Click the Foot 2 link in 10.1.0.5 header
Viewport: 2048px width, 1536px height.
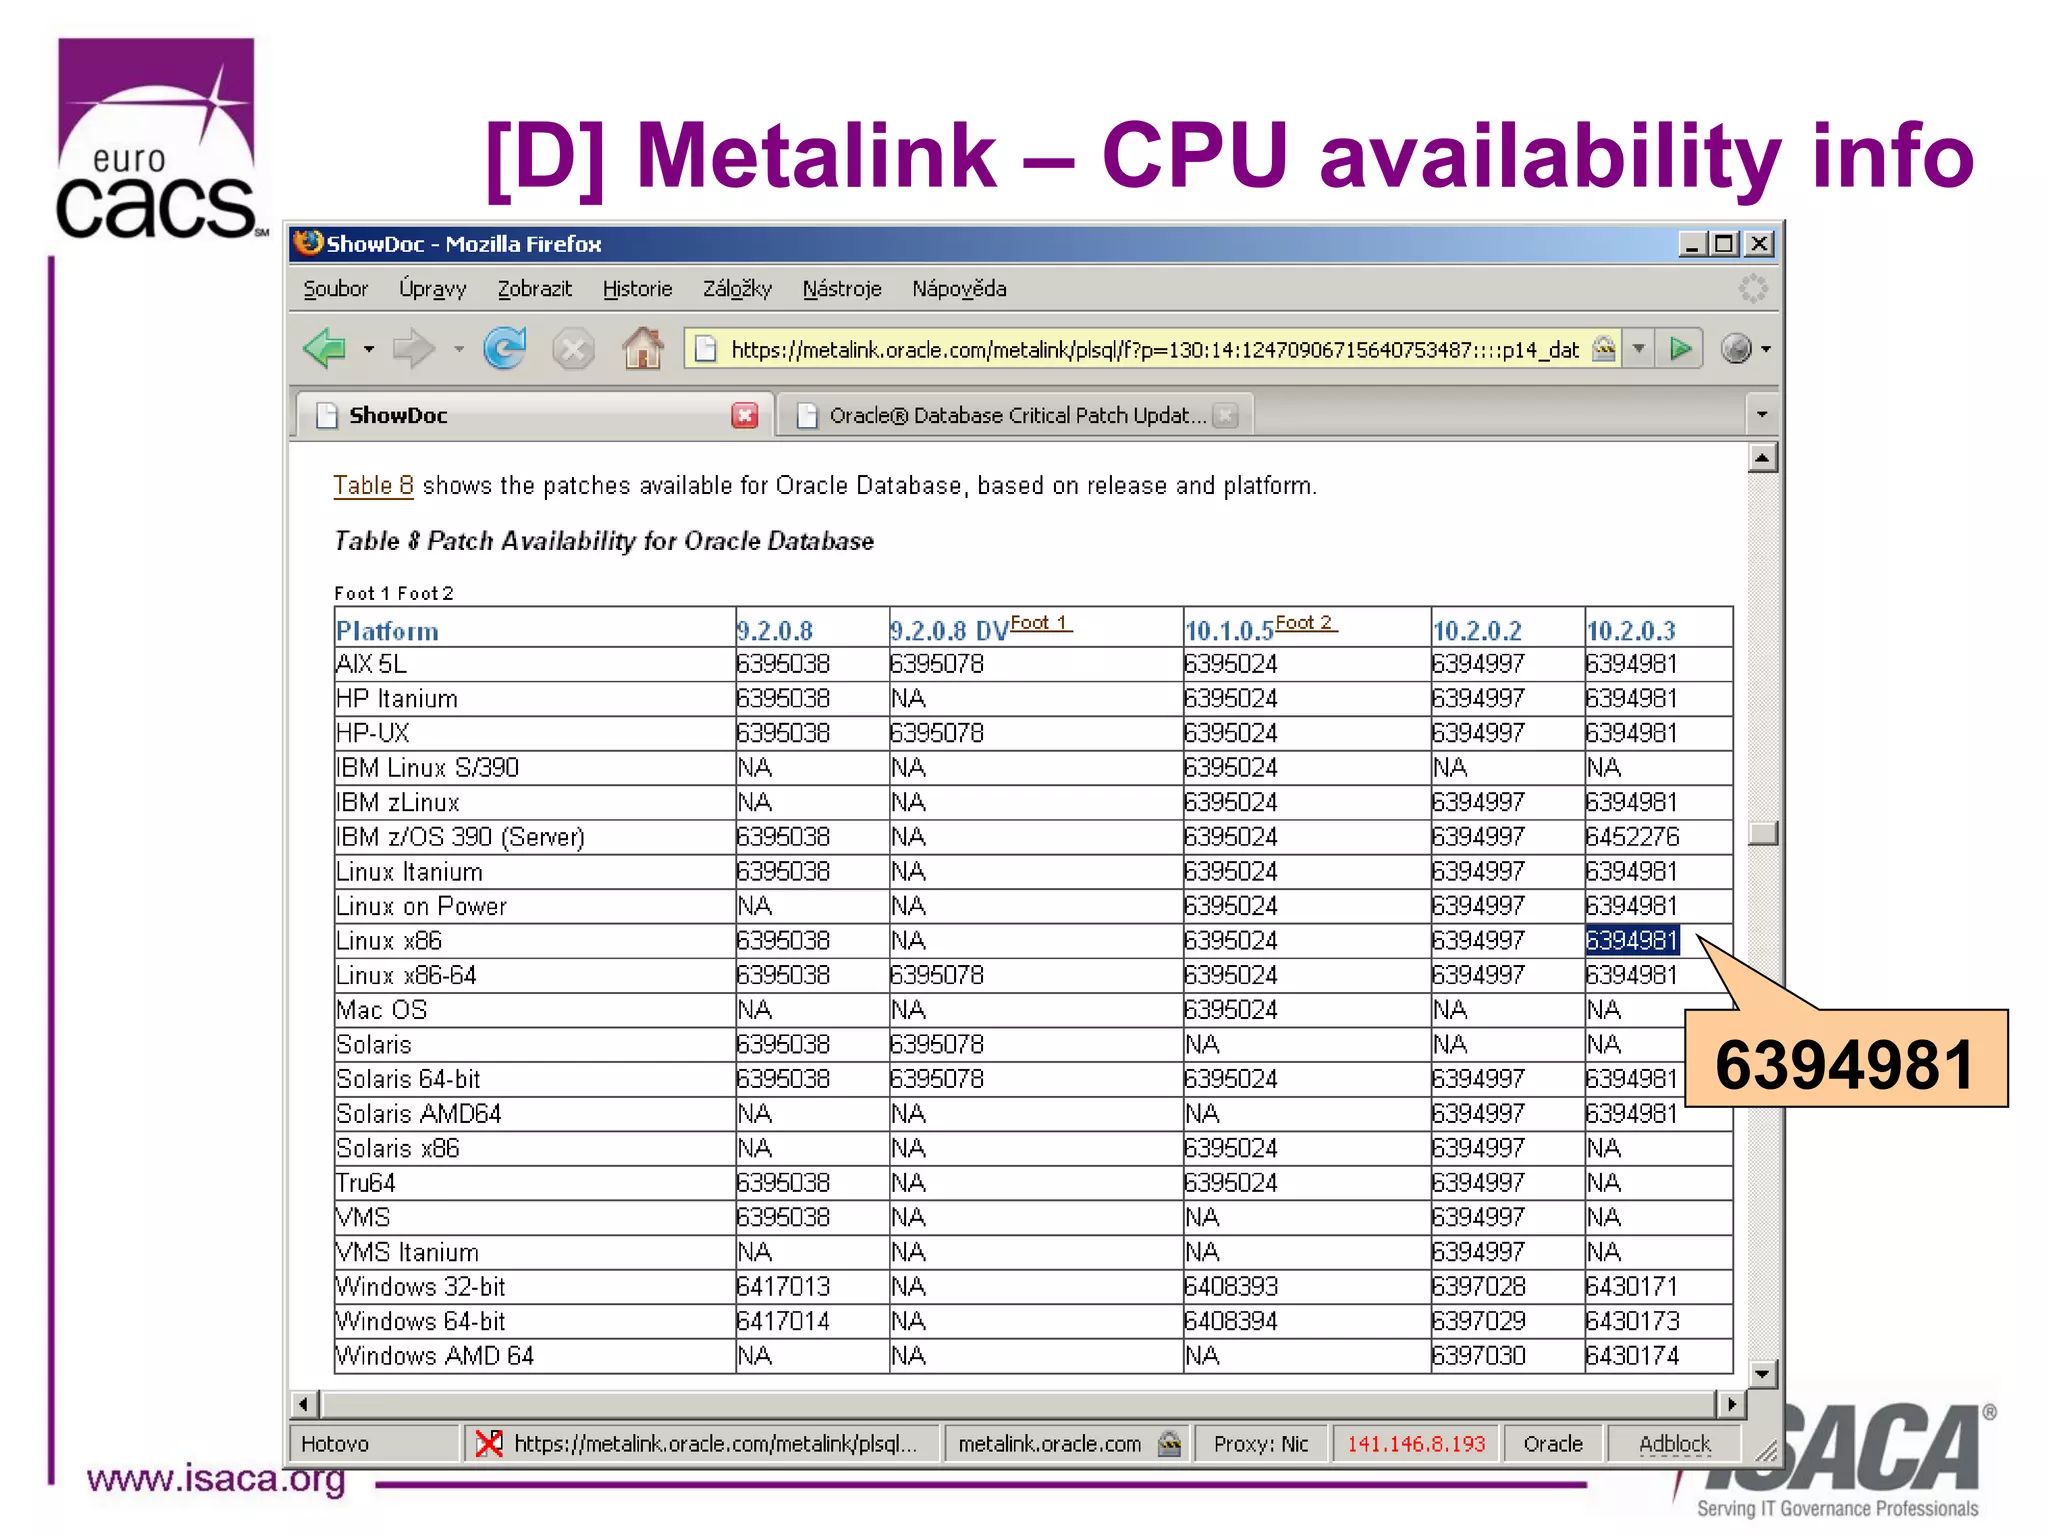click(1305, 623)
